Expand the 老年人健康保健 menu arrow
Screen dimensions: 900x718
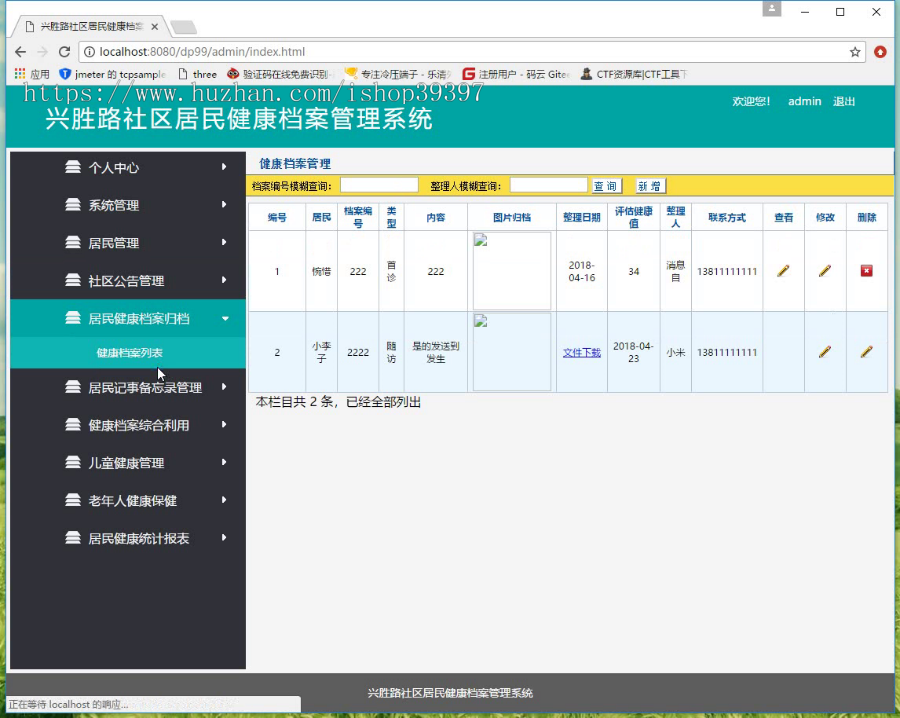[x=224, y=500]
